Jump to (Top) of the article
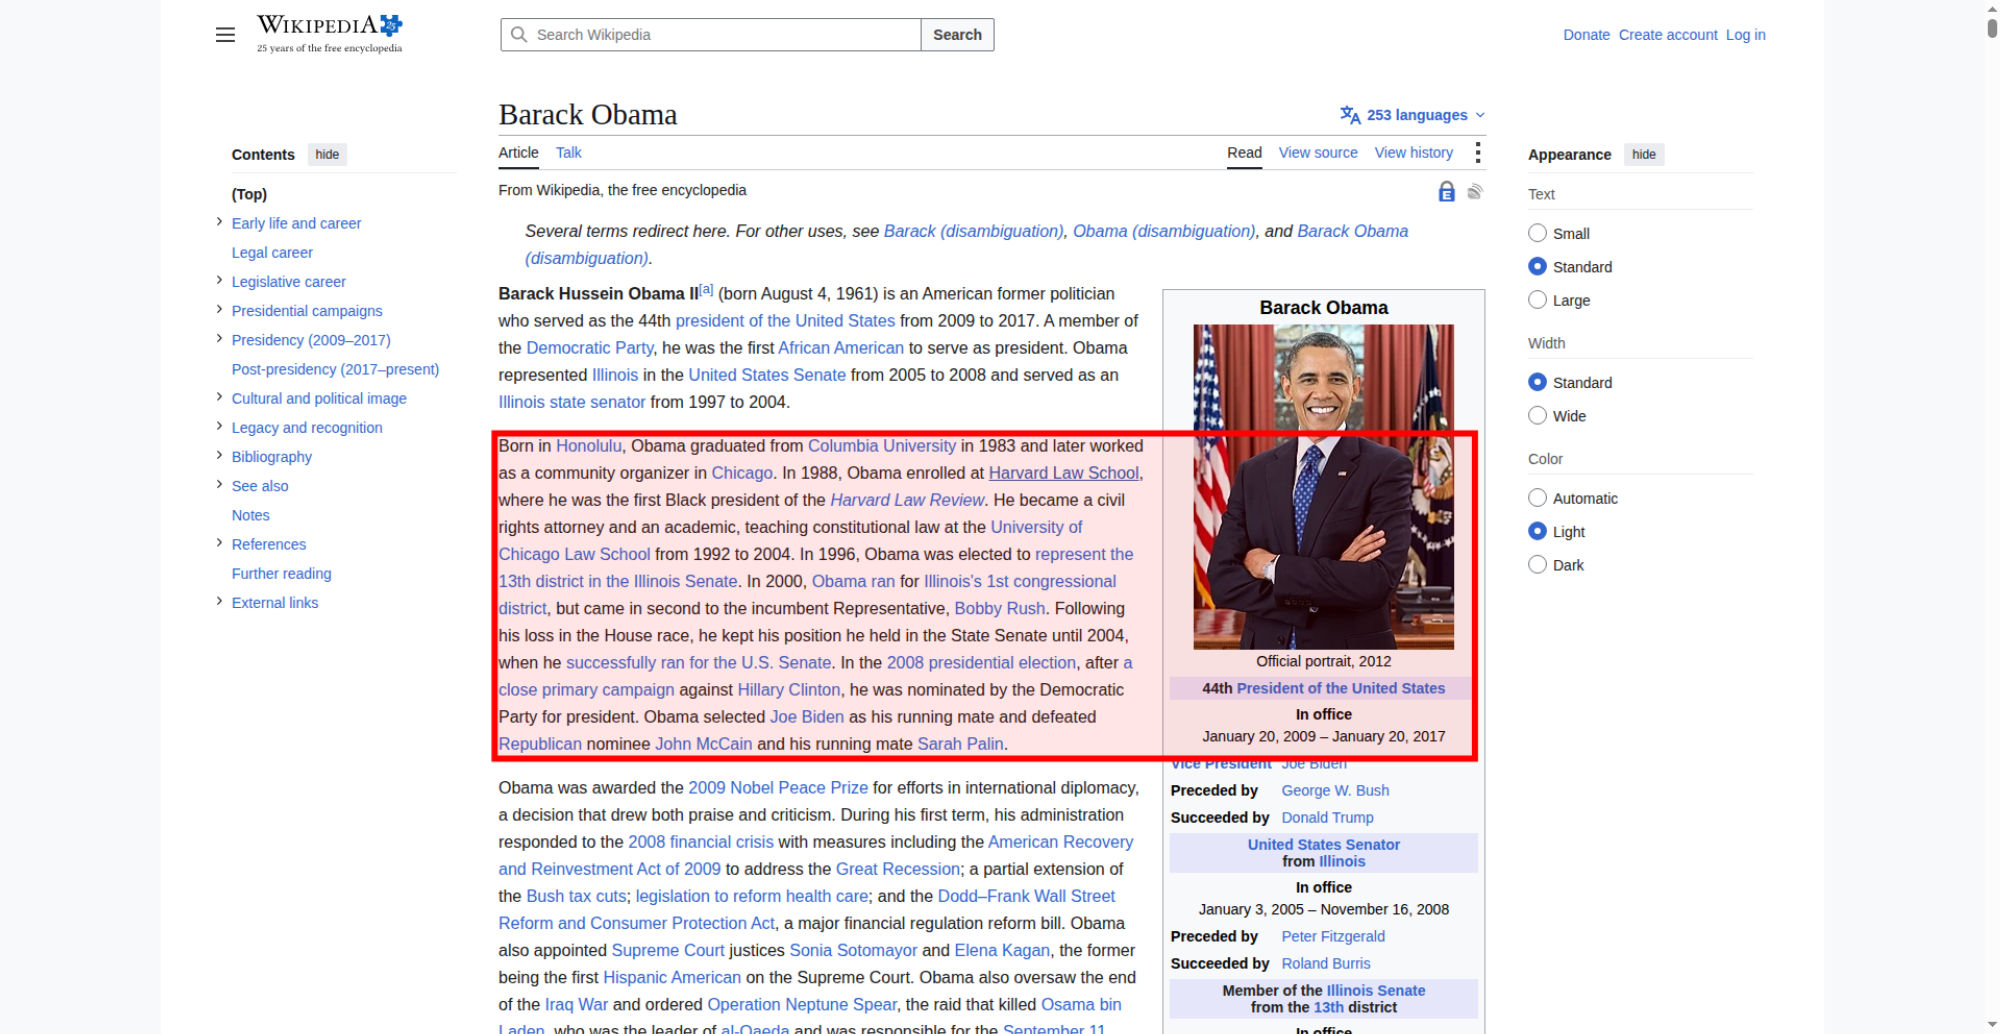 [x=249, y=194]
